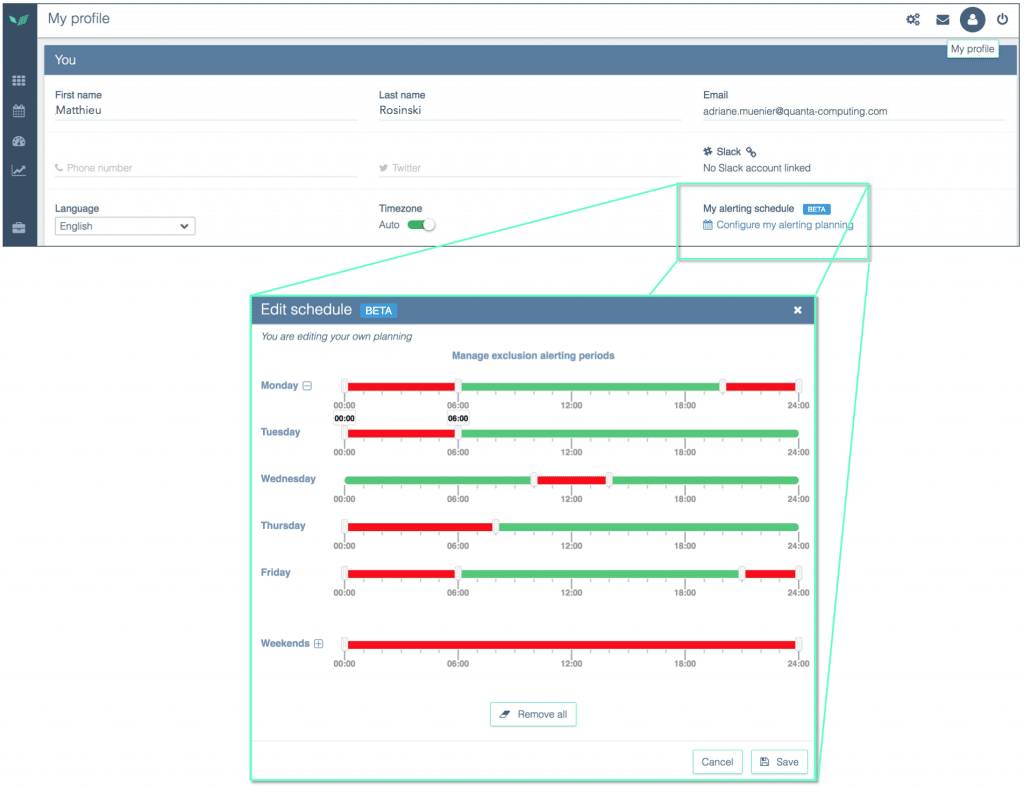Open the grid dashboard sidebar icon
1024x788 pixels.
pyautogui.click(x=19, y=81)
